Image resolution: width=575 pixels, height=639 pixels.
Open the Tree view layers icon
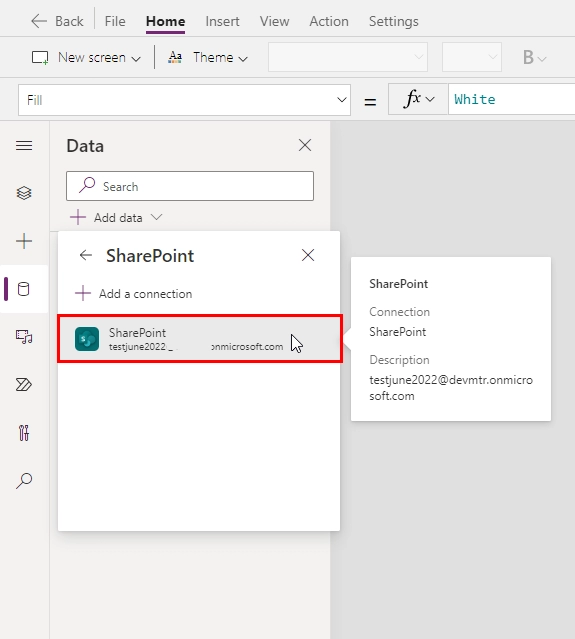24,193
